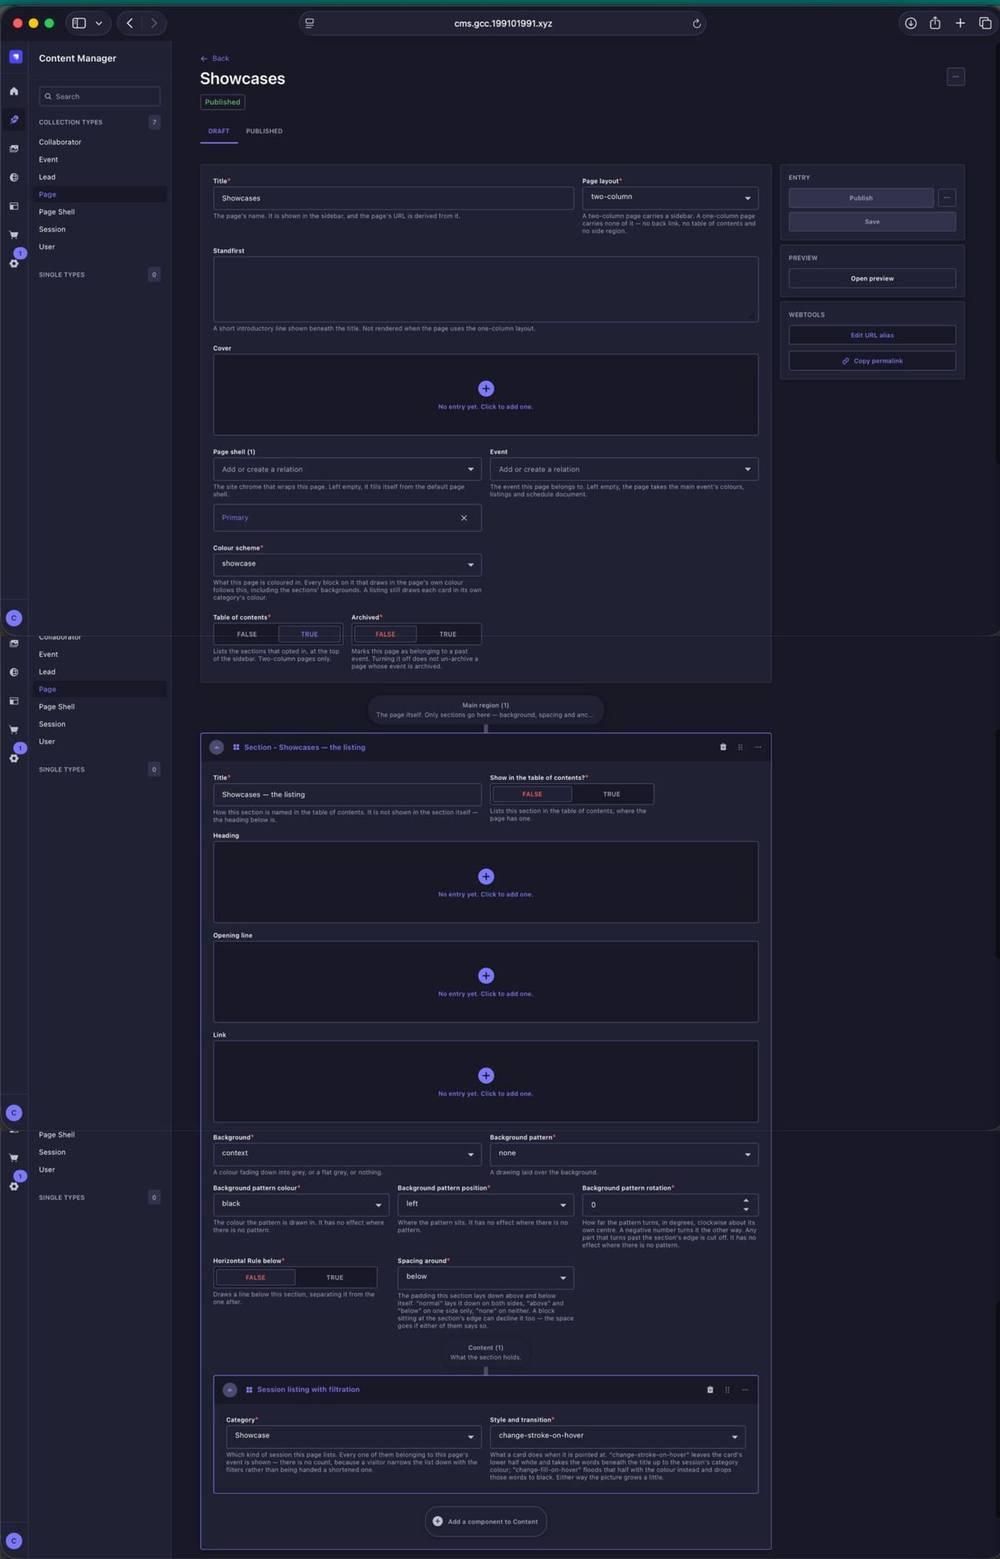Go back with Safari's back arrow
Image resolution: width=1000 pixels, height=1559 pixels.
tap(130, 23)
